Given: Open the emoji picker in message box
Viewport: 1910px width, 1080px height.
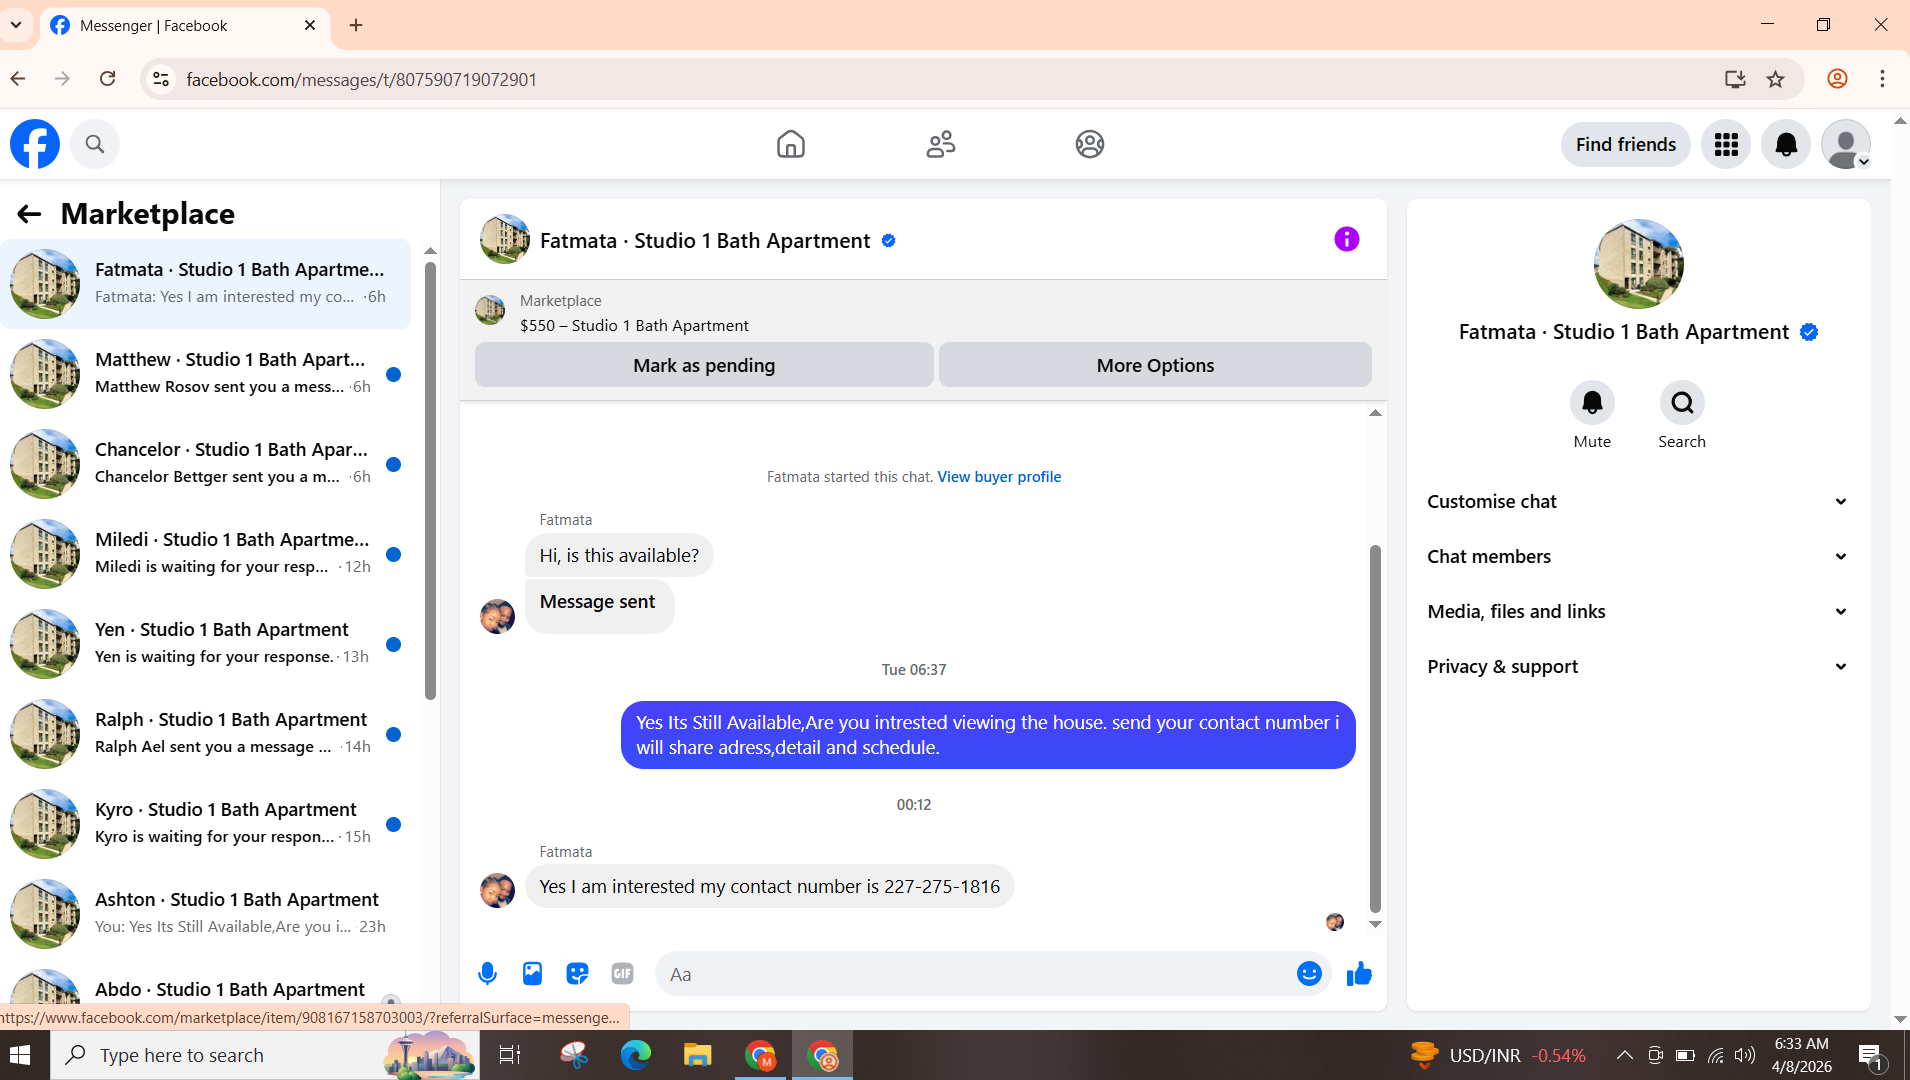Looking at the screenshot, I should pos(1309,973).
